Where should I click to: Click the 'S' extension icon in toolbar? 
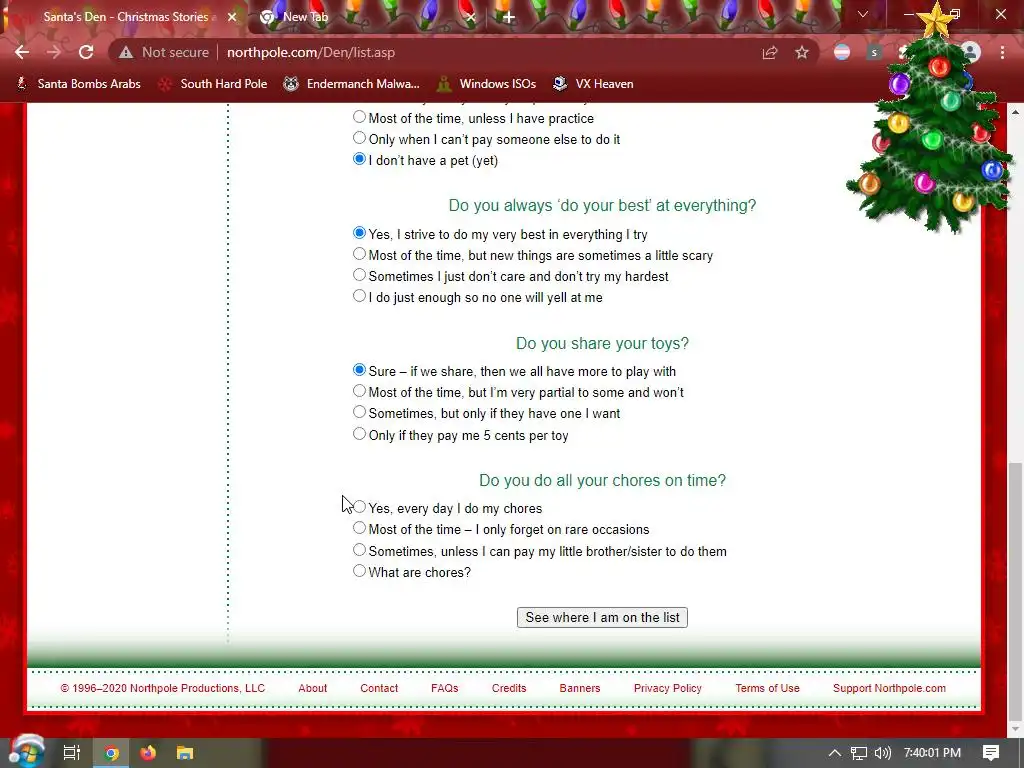[x=874, y=52]
